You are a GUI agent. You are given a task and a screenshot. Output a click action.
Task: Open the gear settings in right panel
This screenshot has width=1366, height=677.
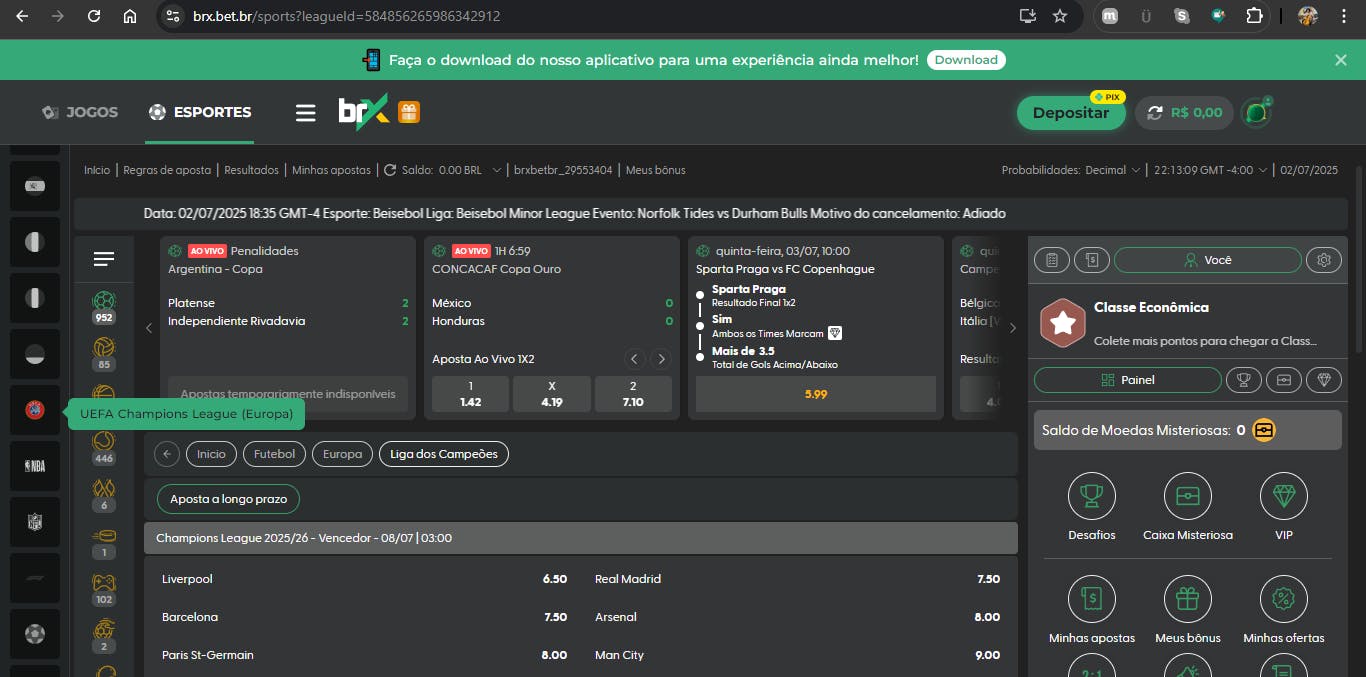click(x=1324, y=260)
